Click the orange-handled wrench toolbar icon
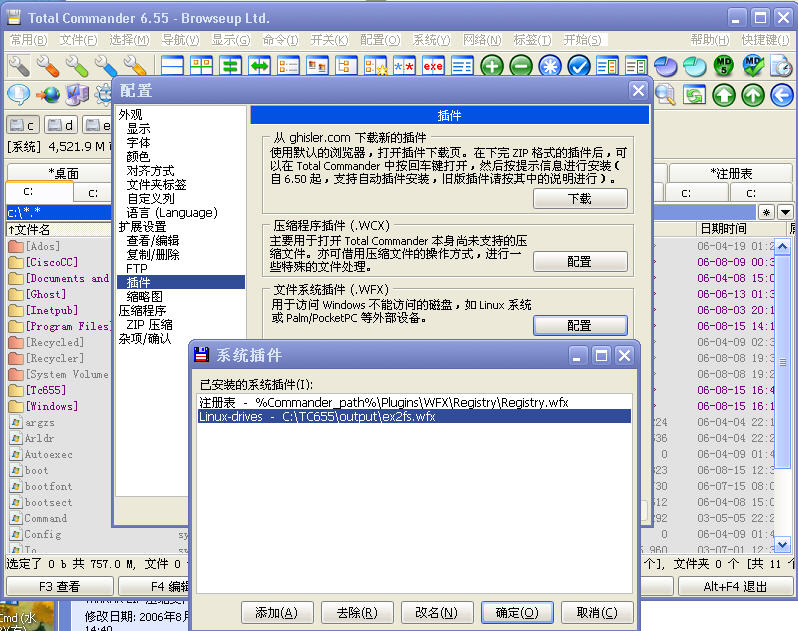 point(48,66)
